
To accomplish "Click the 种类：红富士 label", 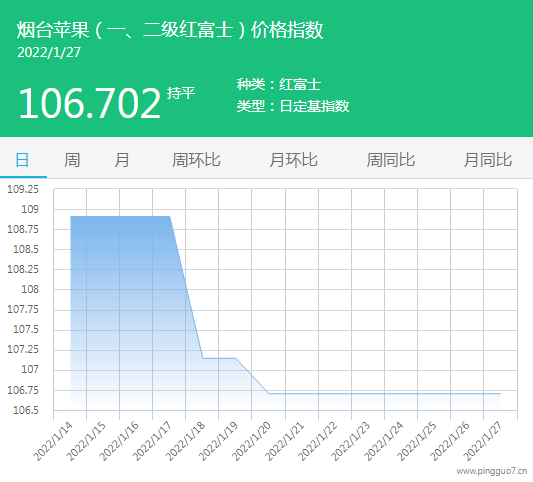I will click(x=279, y=84).
